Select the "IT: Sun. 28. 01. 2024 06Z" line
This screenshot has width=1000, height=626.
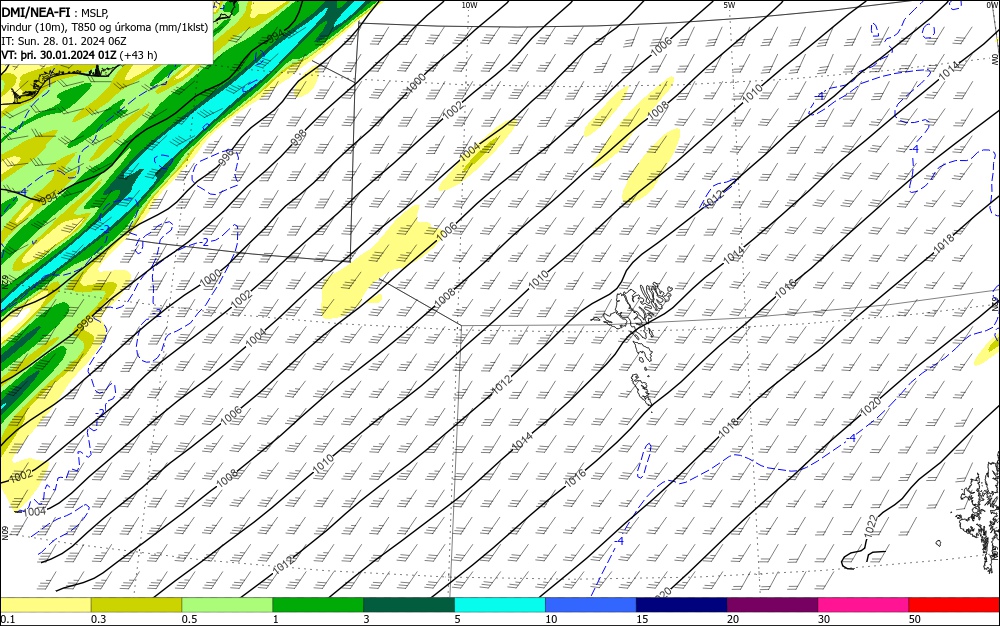pos(64,41)
